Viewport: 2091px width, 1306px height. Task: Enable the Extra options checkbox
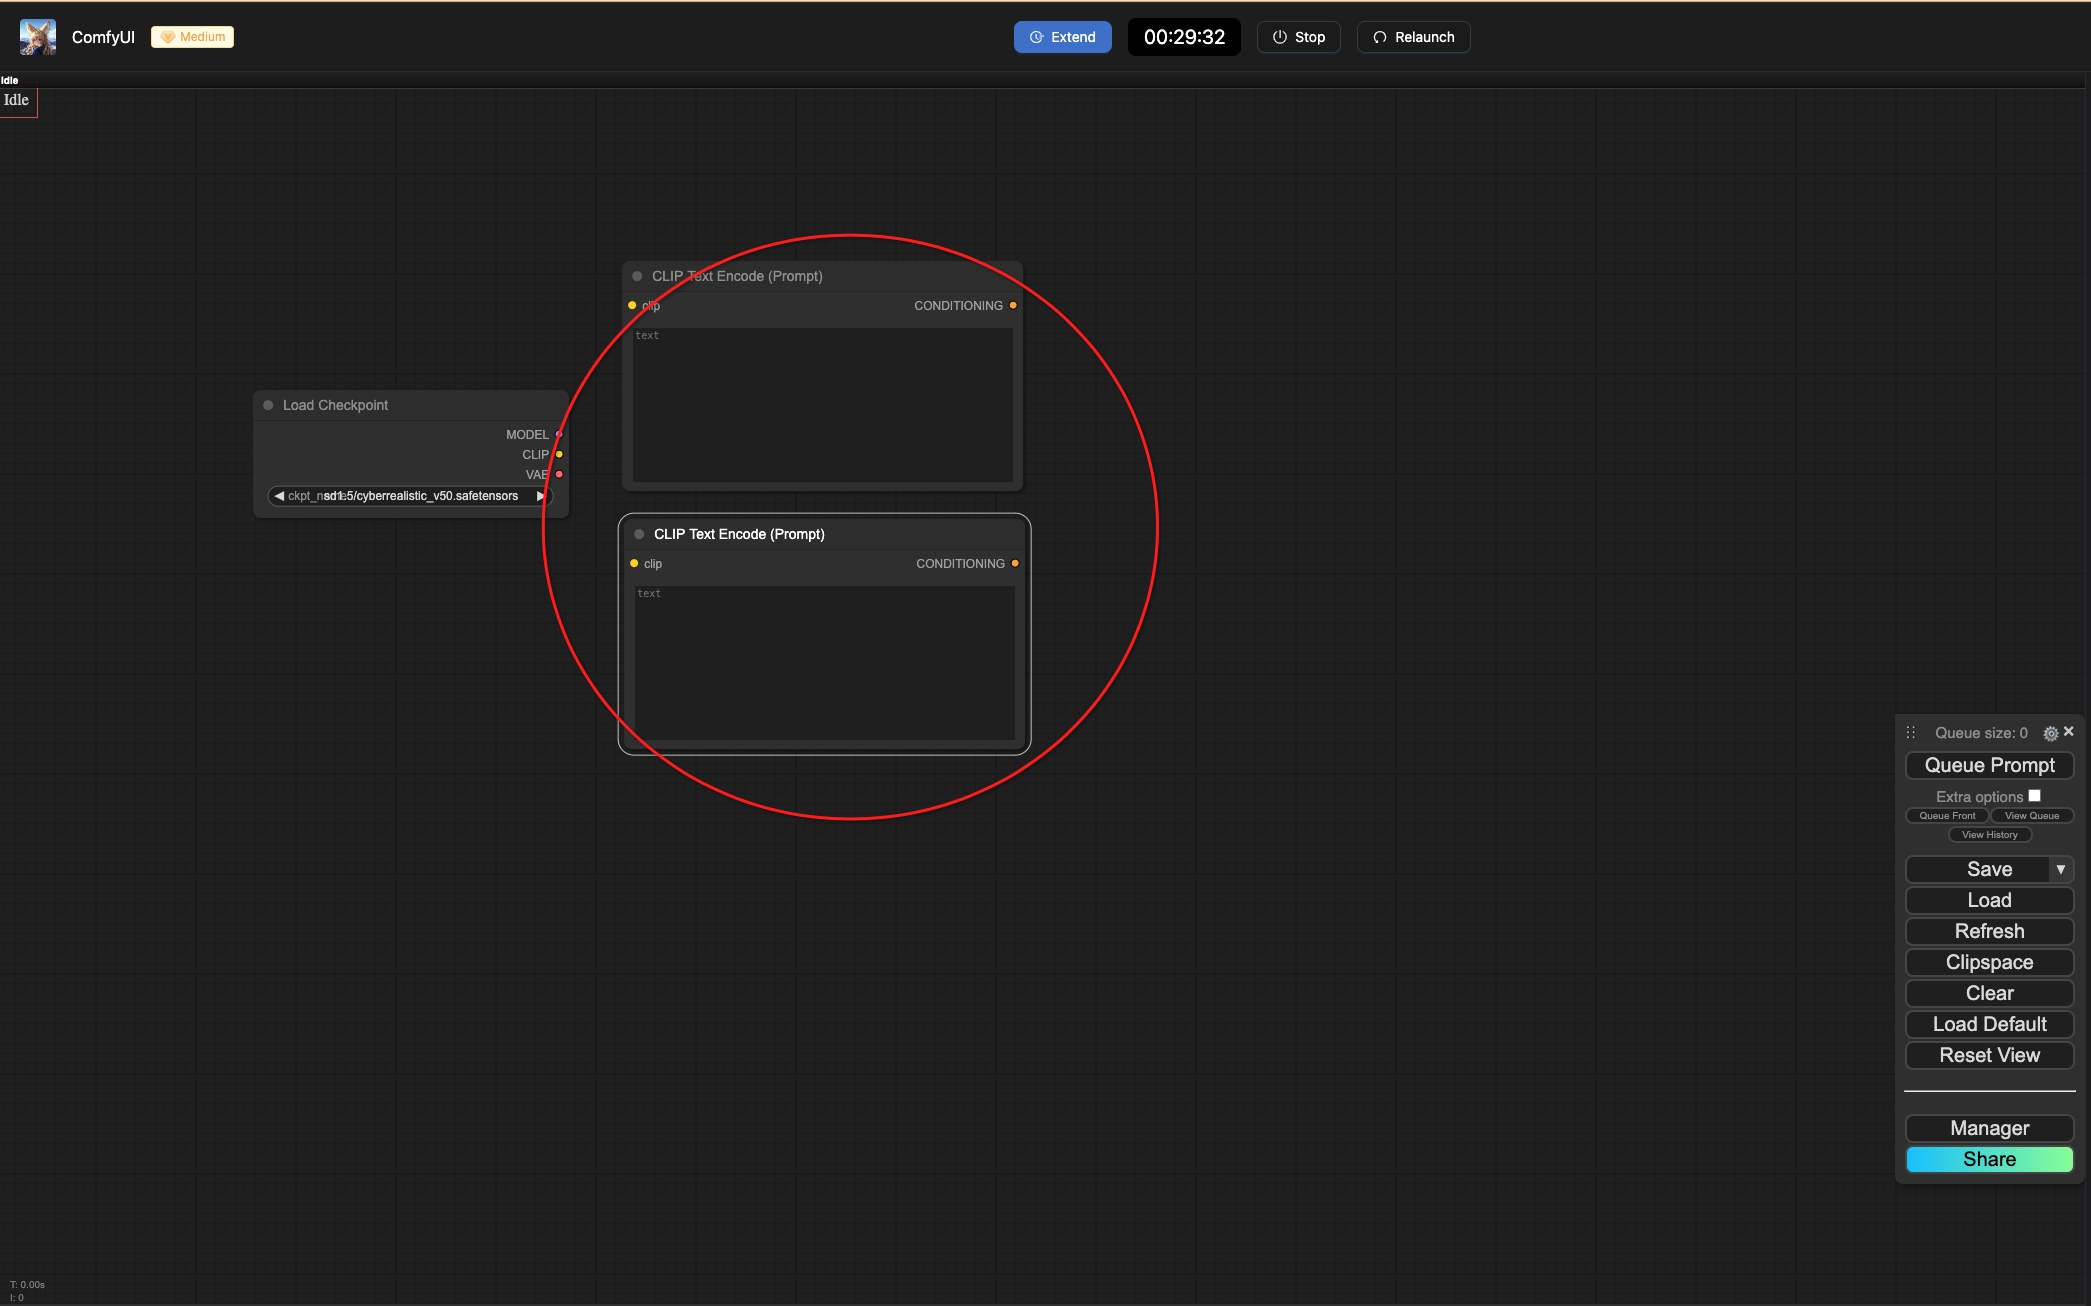[x=2034, y=796]
